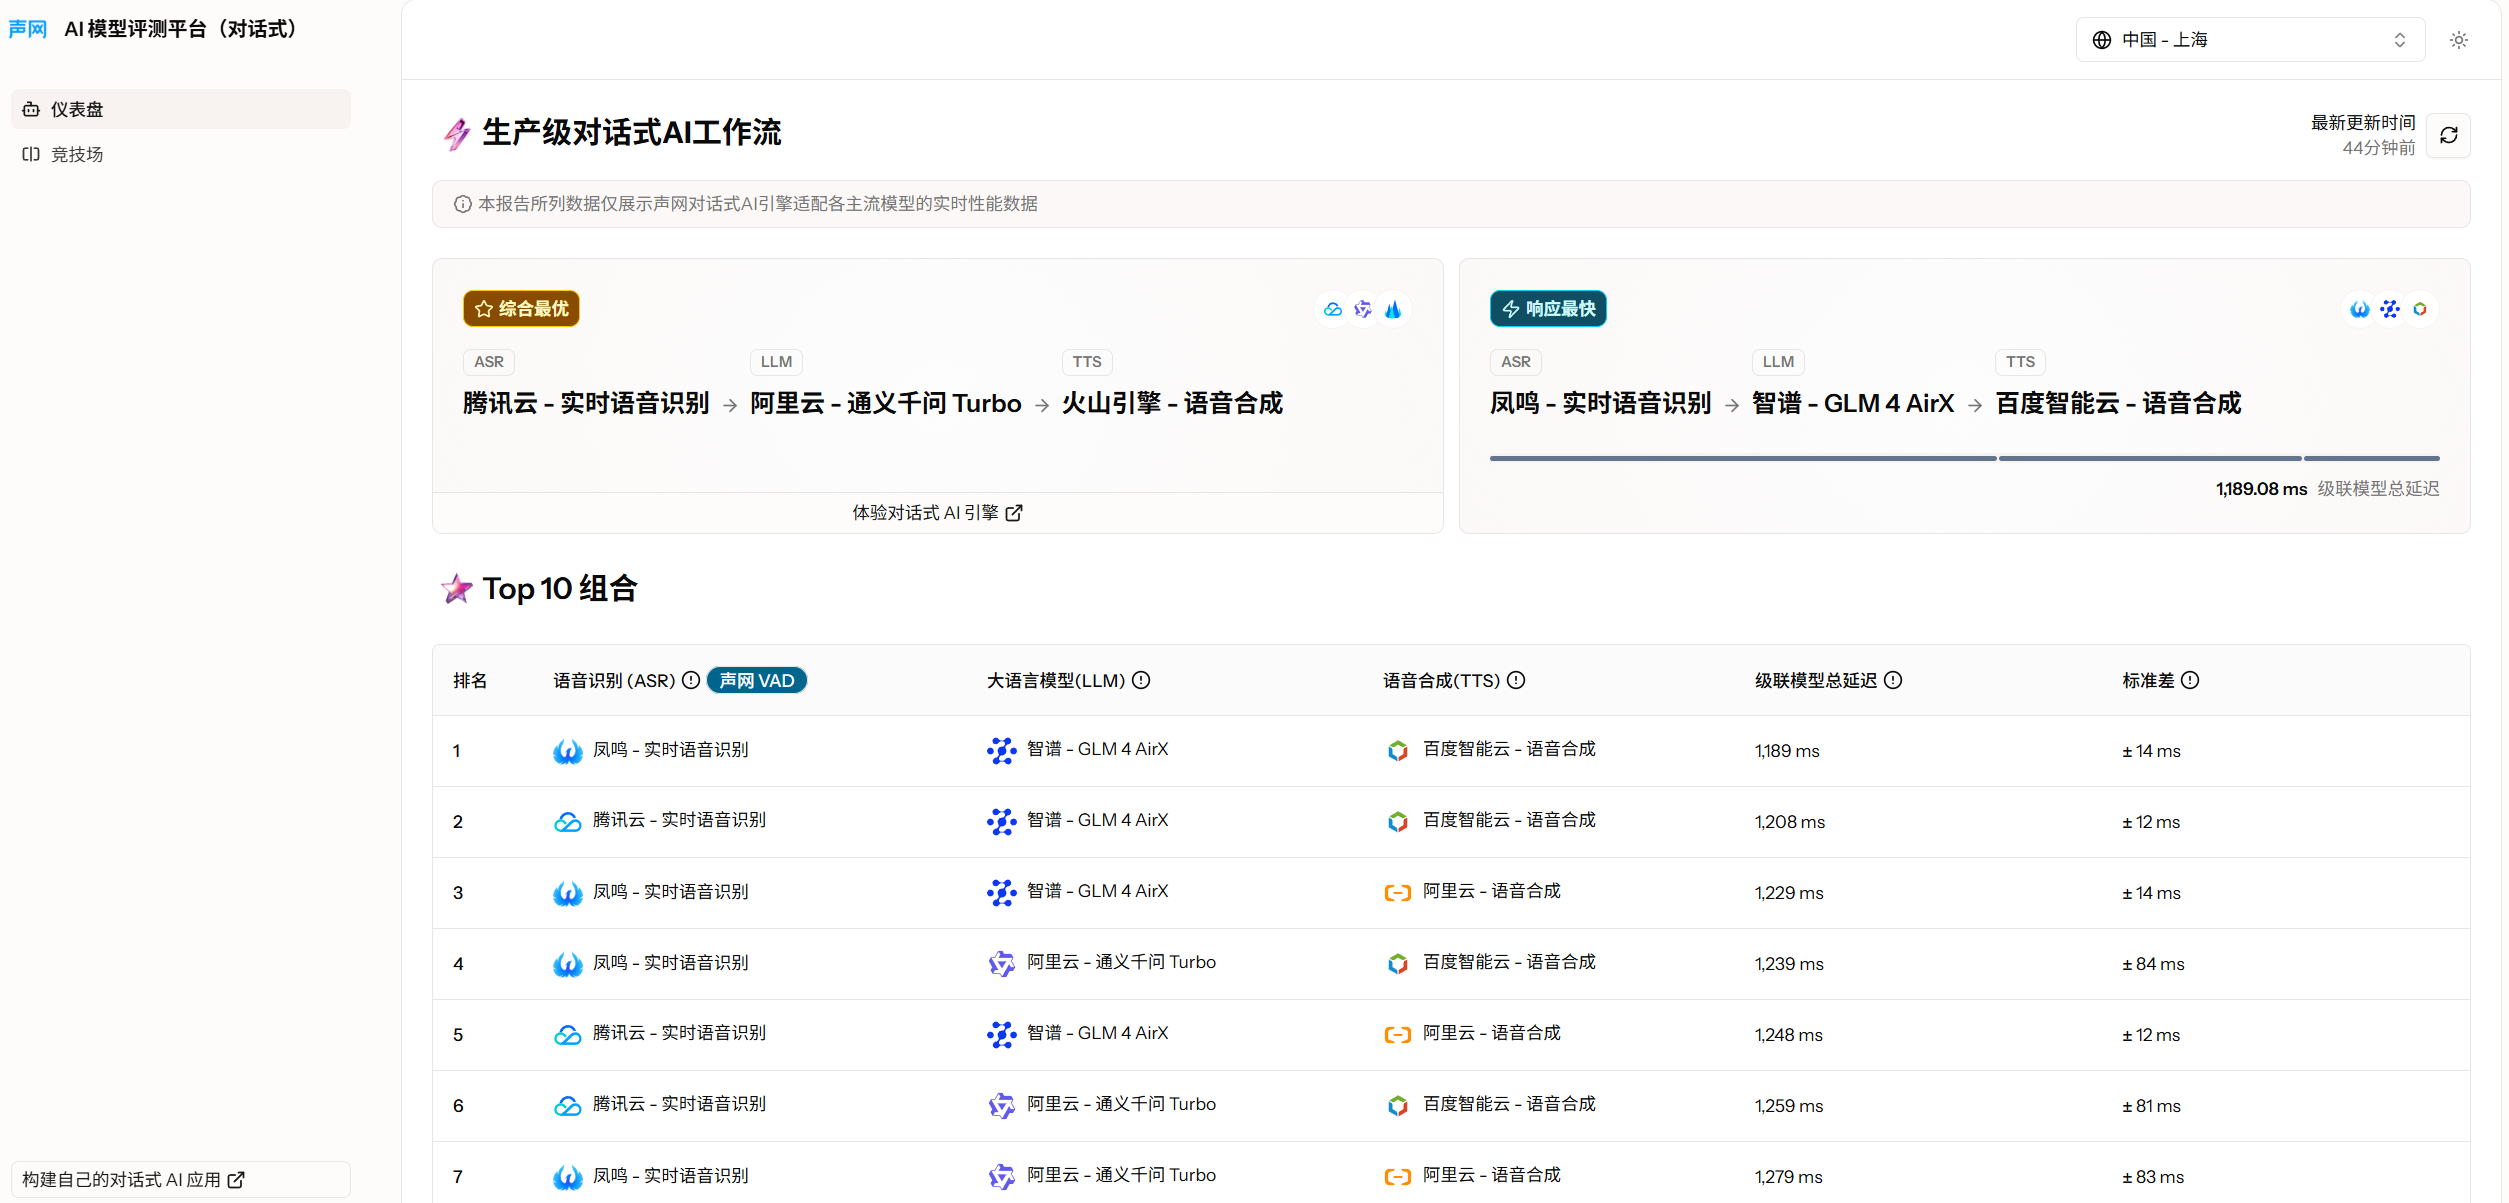This screenshot has width=2509, height=1203.
Task: Open 构建自己的对话式 AI 应用 link
Action: 181,1180
